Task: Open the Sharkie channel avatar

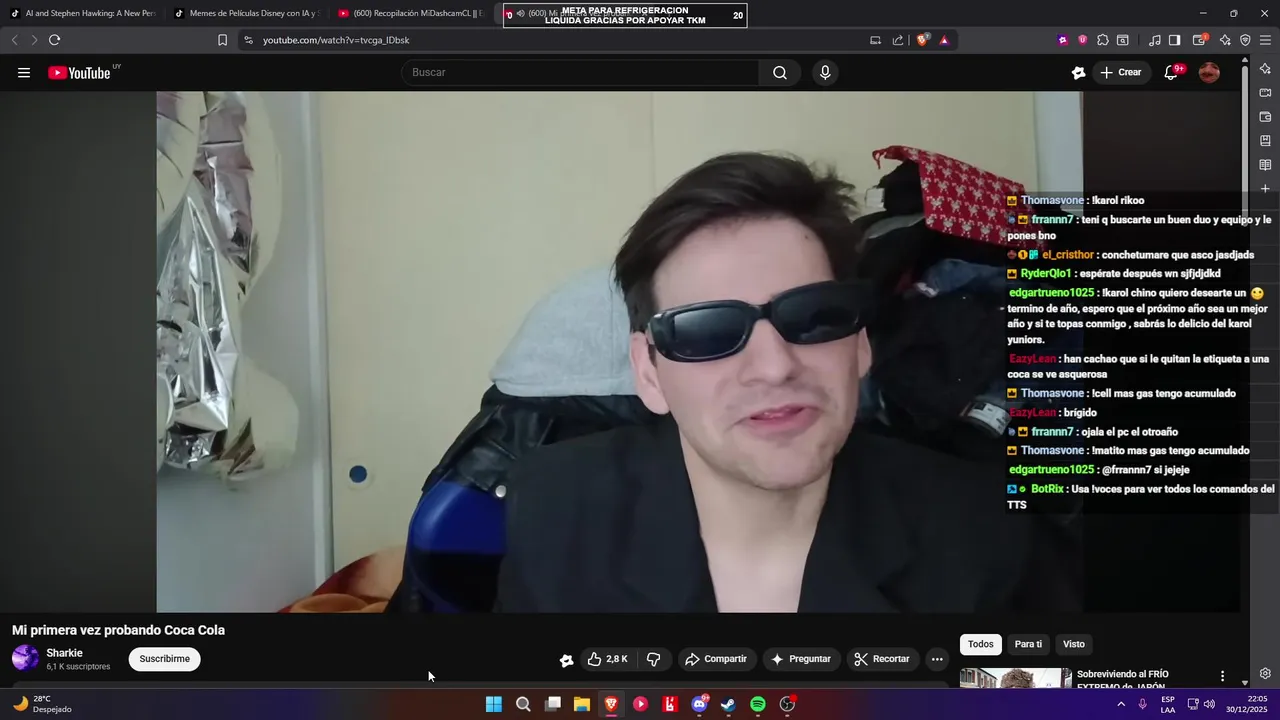Action: pos(25,658)
